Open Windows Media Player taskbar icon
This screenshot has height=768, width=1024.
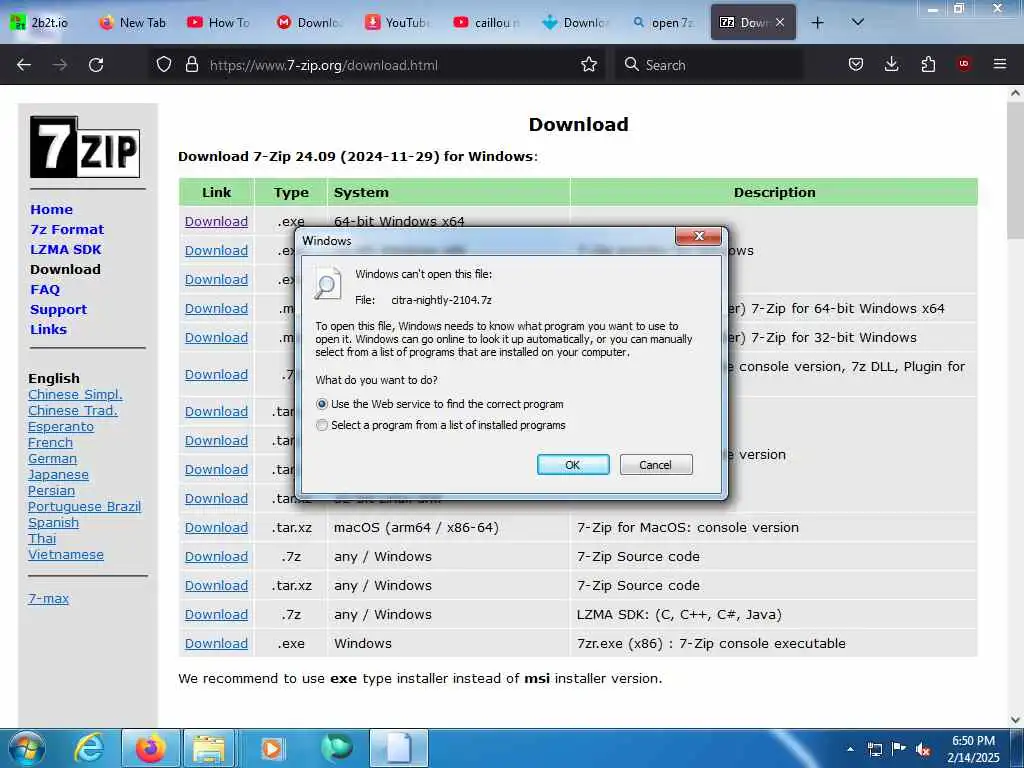(271, 748)
